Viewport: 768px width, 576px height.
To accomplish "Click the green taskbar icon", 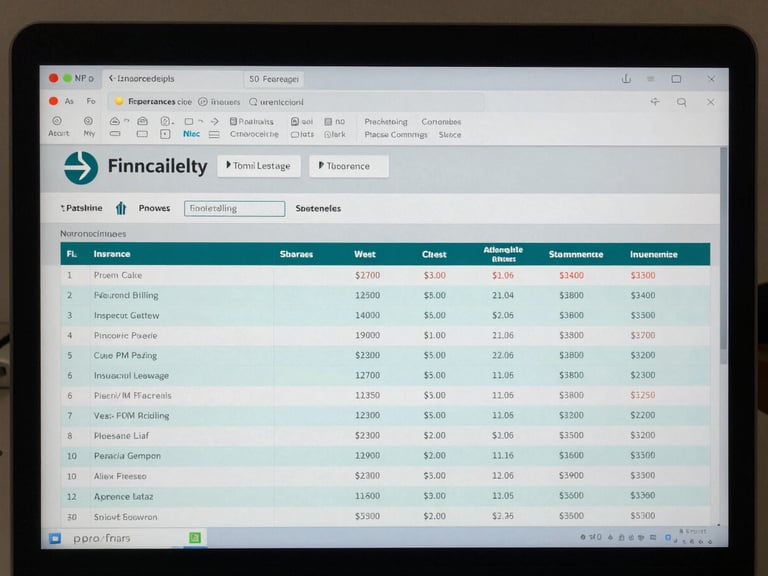I will point(194,538).
